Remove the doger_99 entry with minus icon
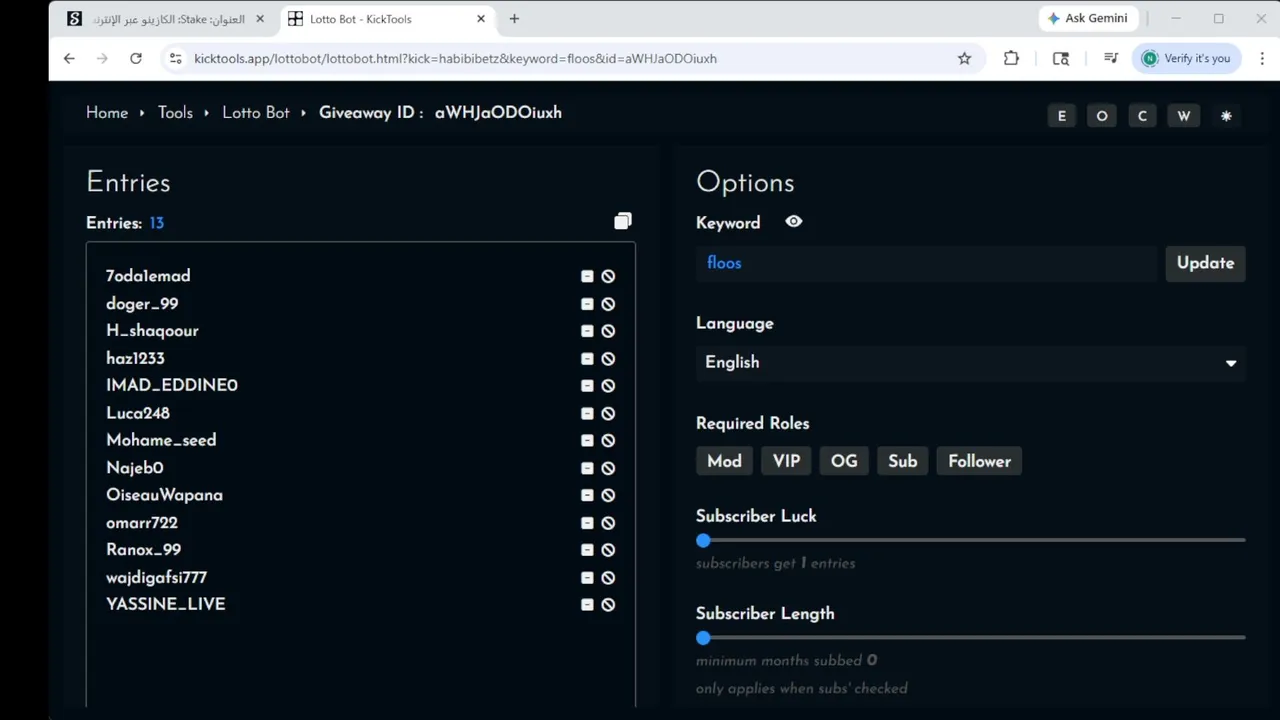Screen dimensions: 1280x720 587,304
